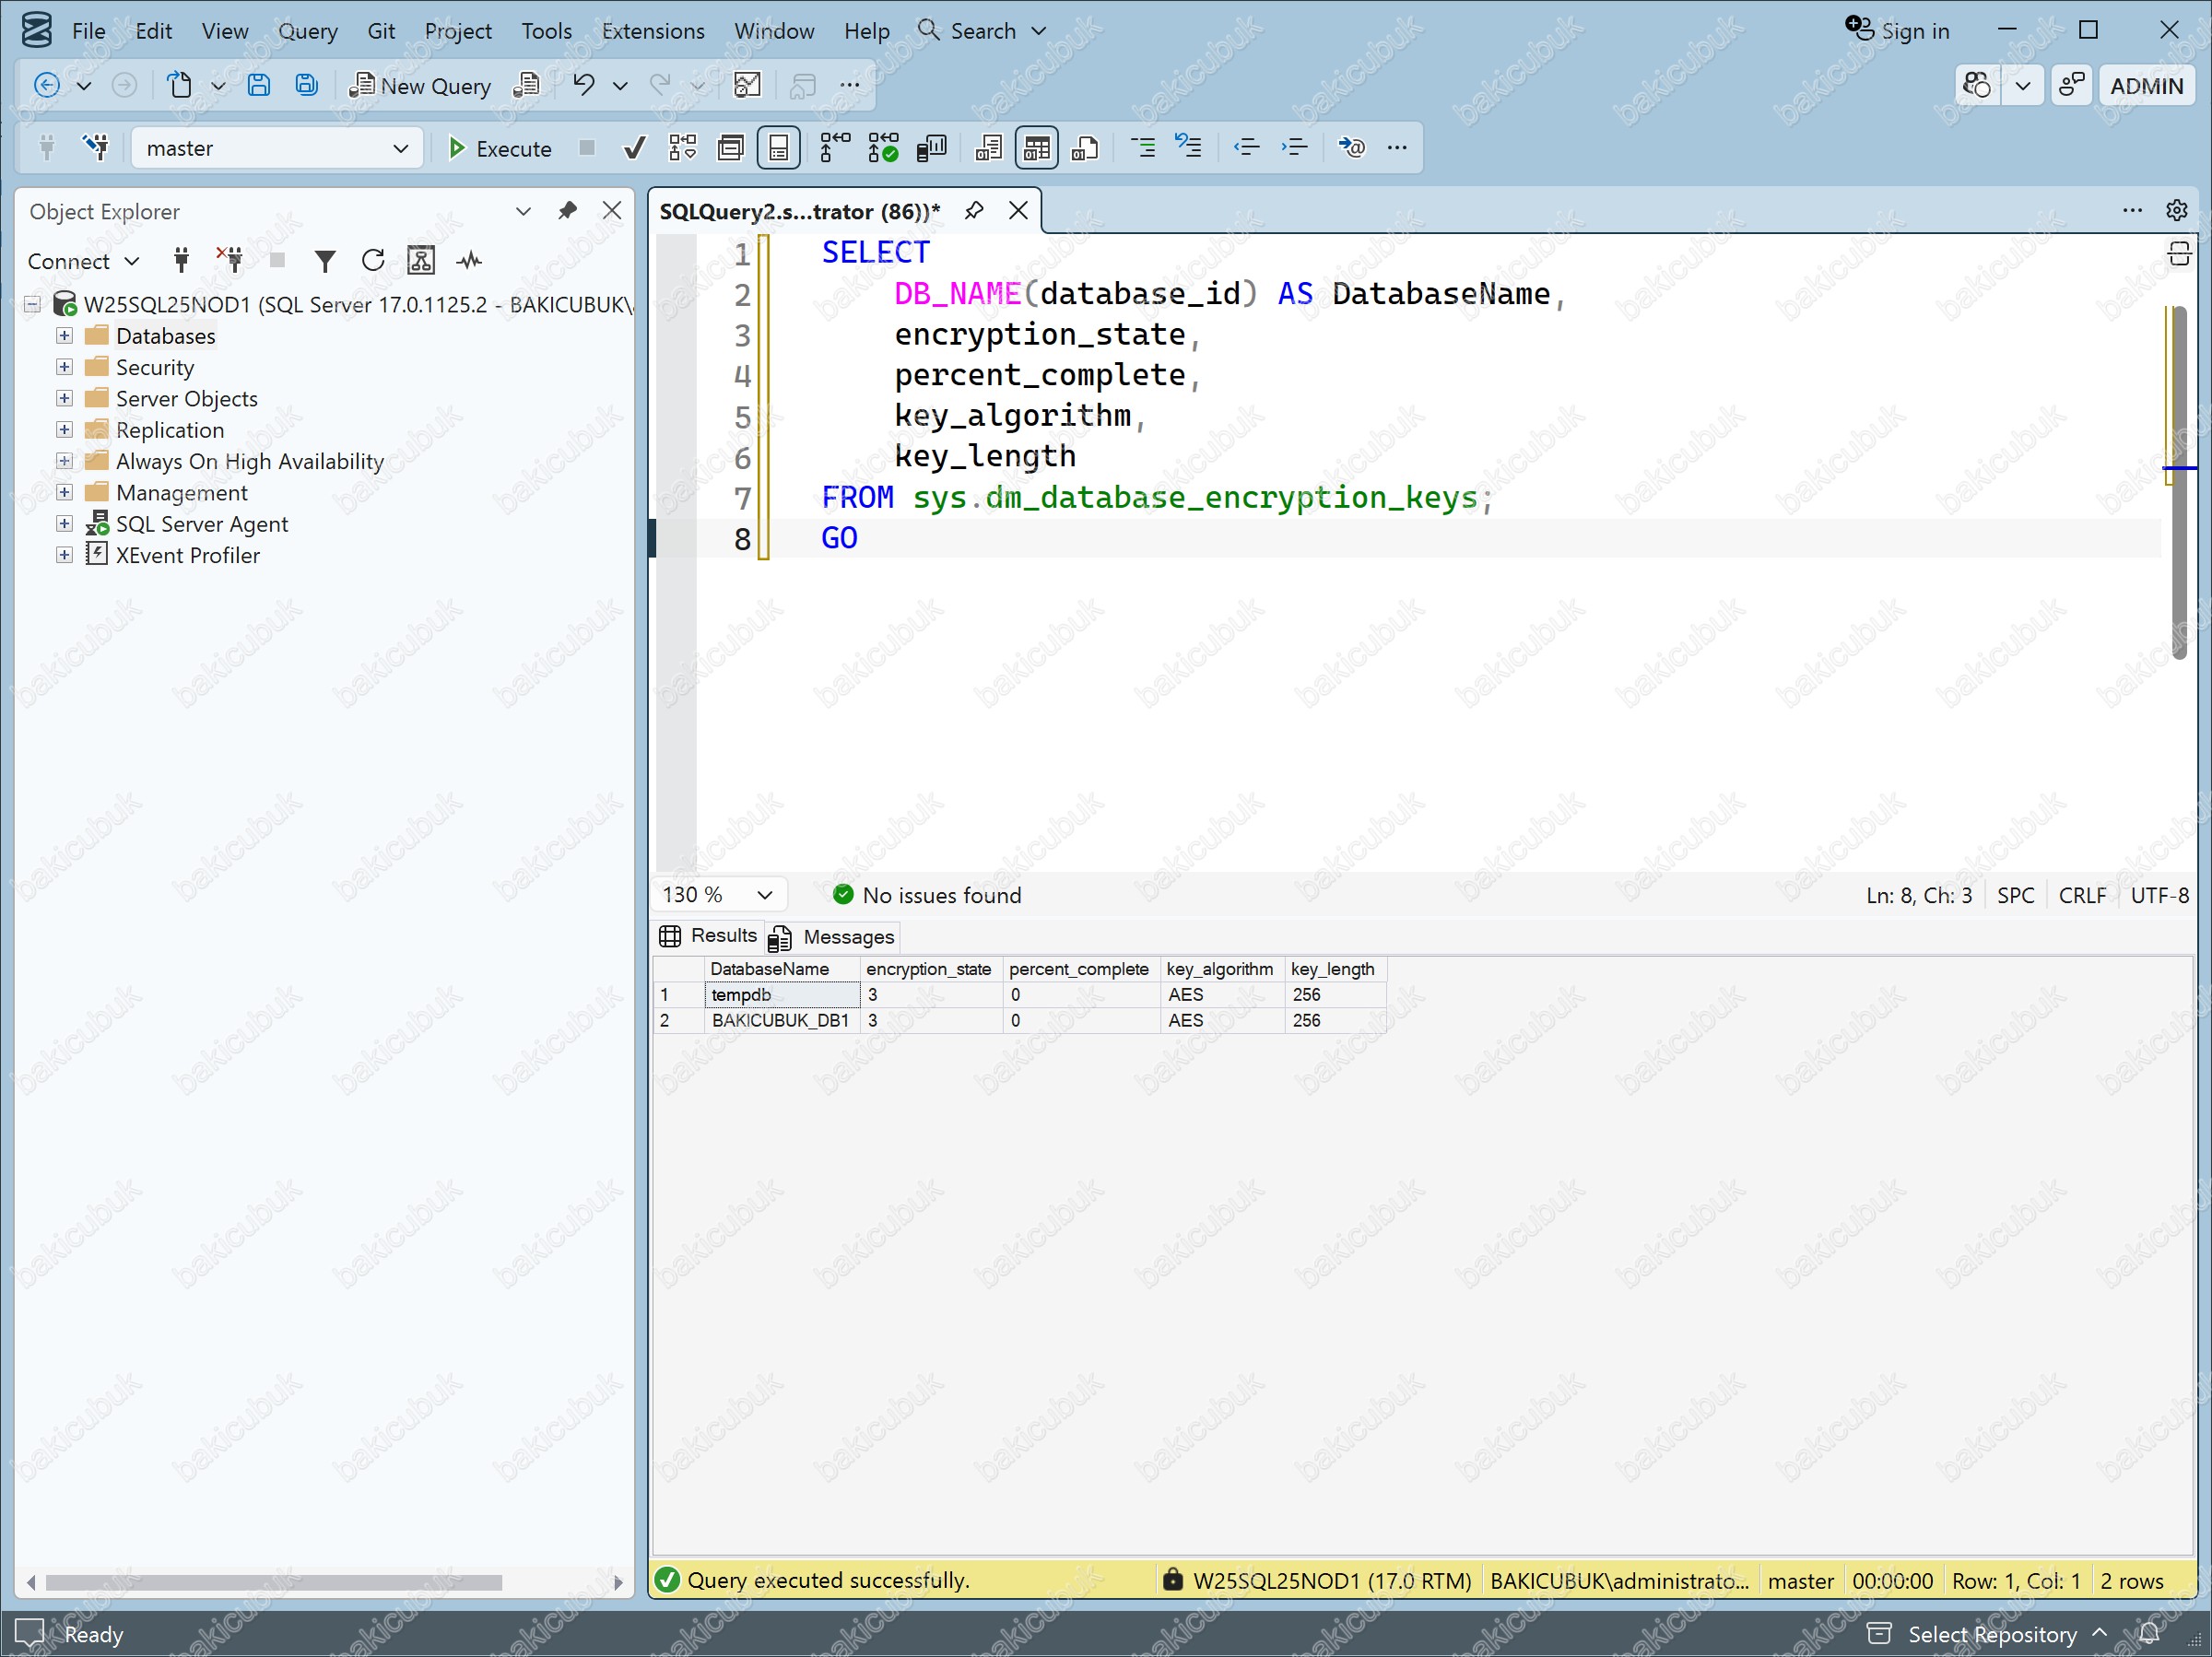Screen dimensions: 2212x1657
Task: Open the Undo history dropdown arrow
Action: pyautogui.click(x=620, y=86)
